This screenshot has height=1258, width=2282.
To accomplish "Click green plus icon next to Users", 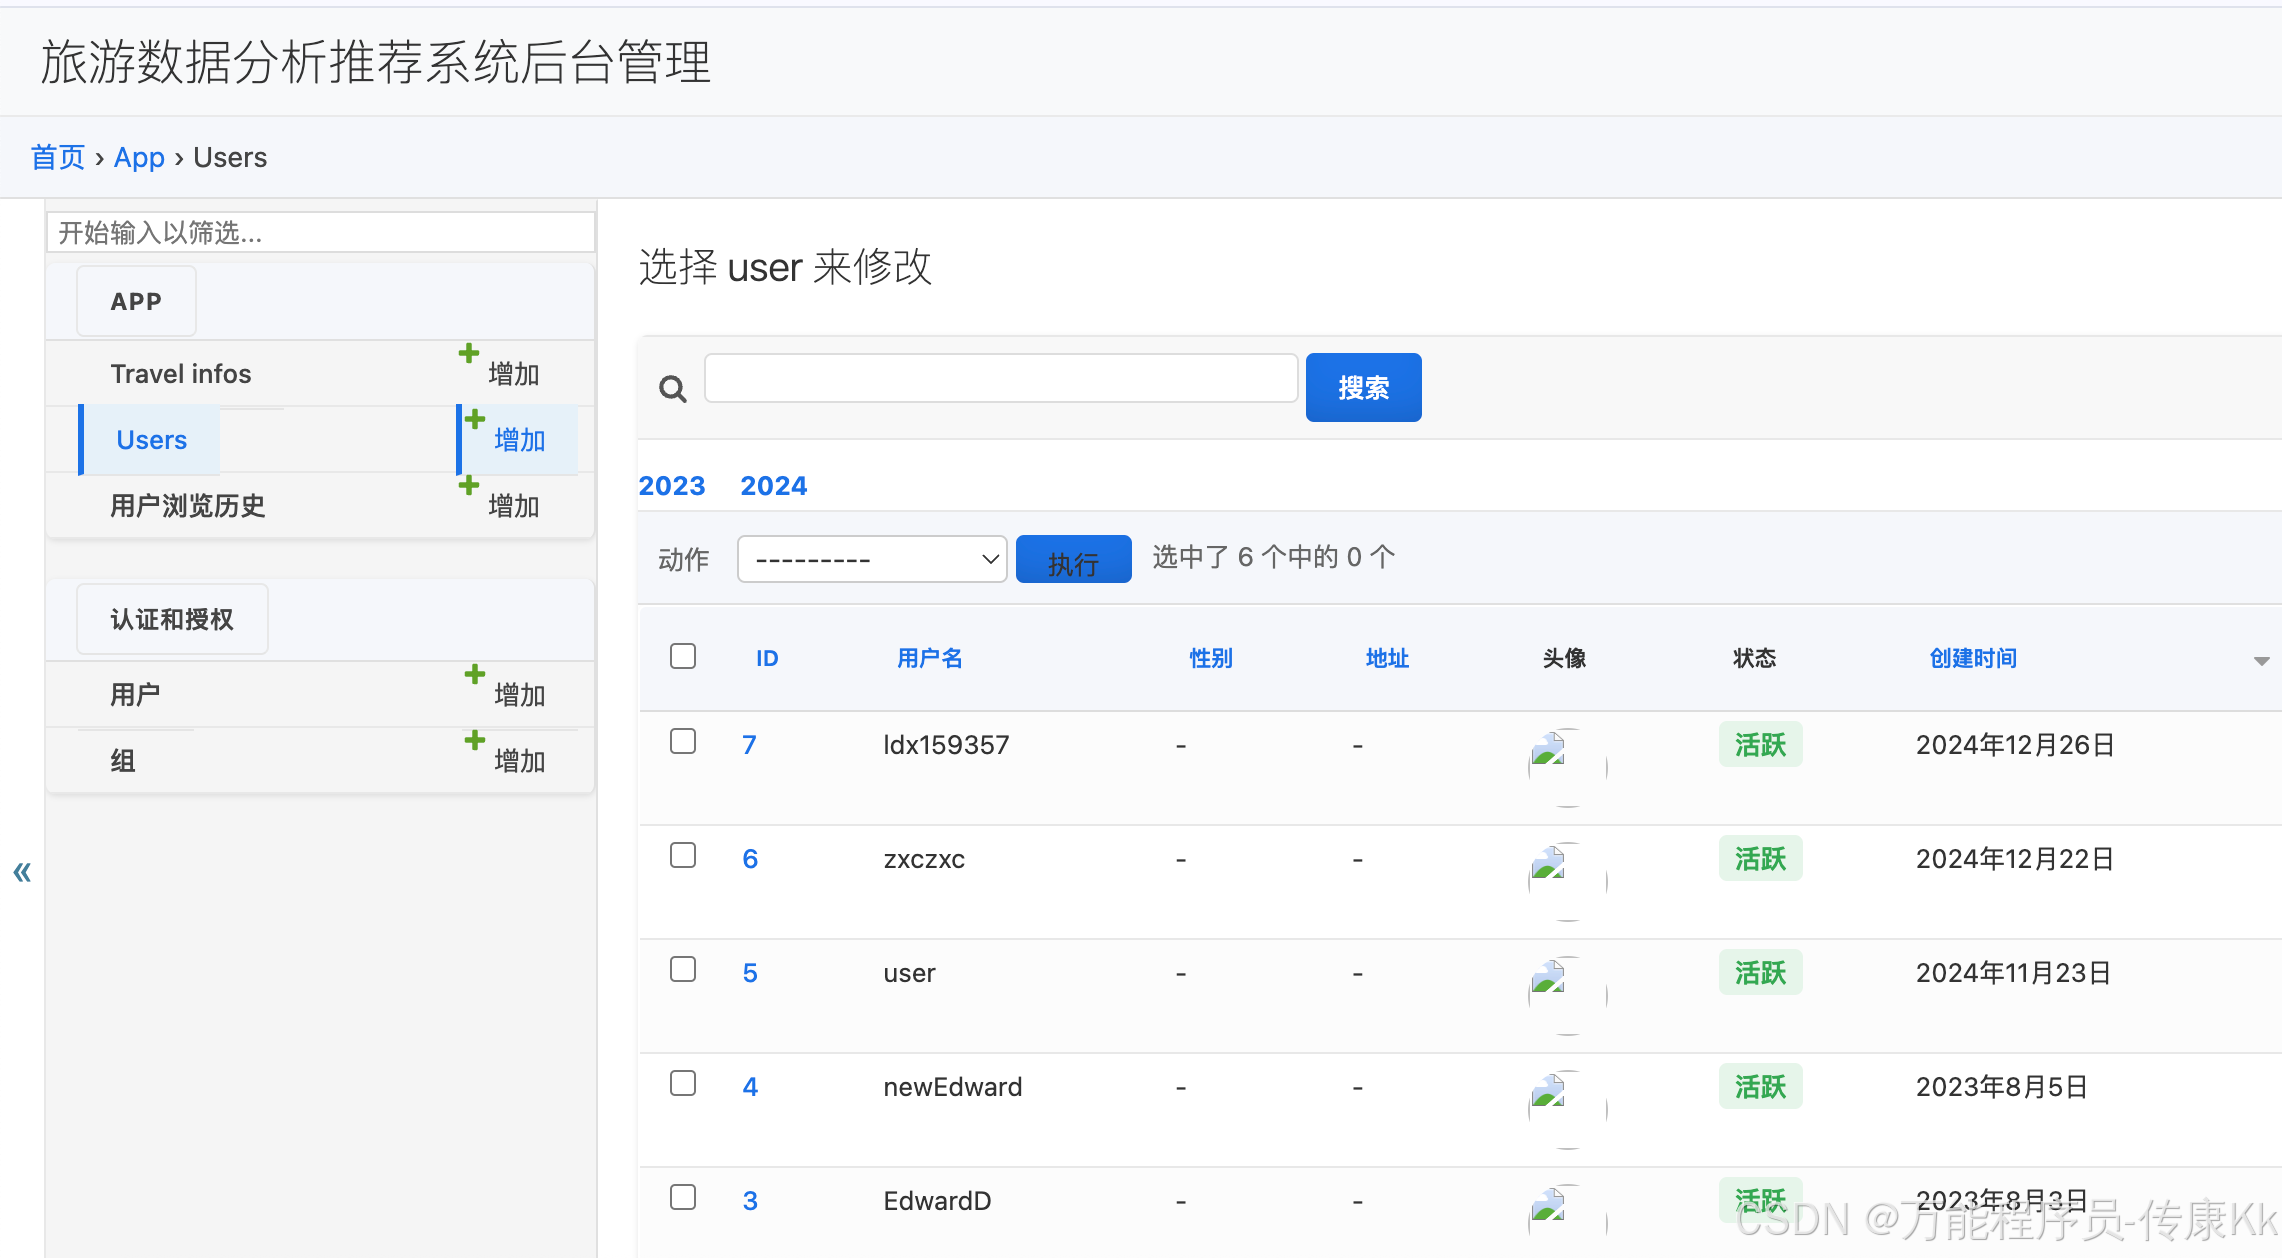I will point(475,420).
